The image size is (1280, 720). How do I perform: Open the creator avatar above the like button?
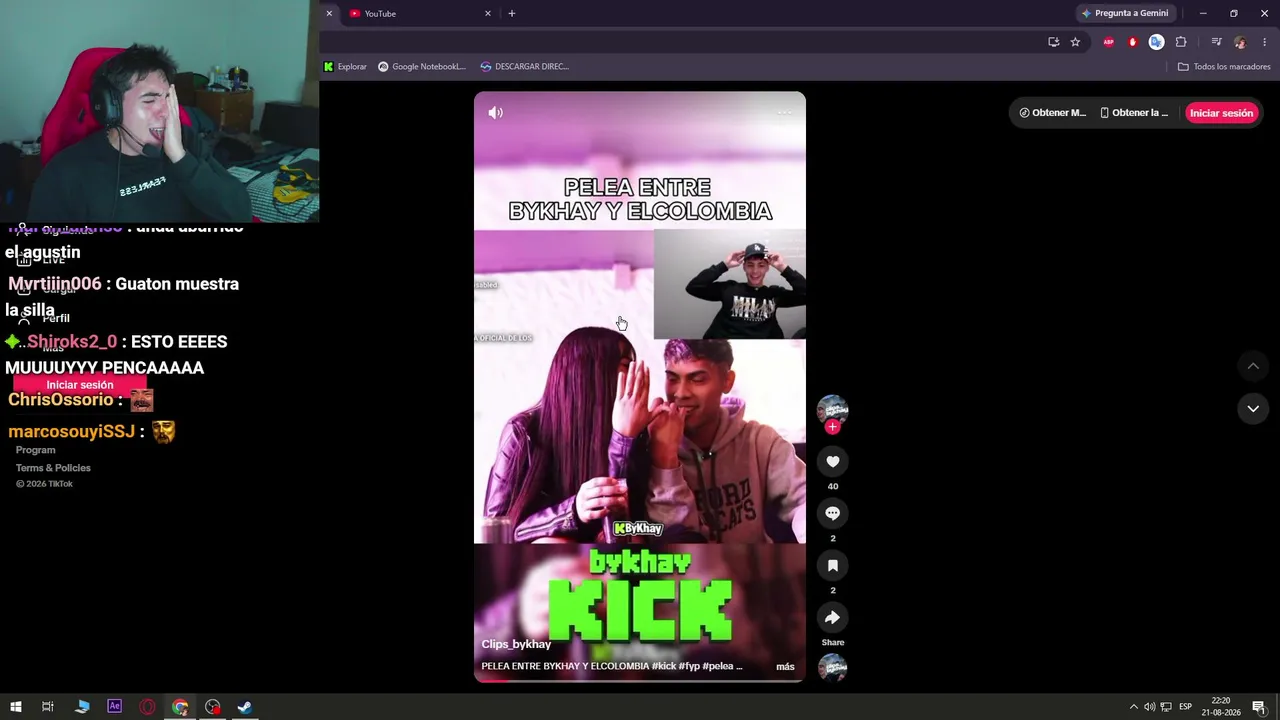832,410
